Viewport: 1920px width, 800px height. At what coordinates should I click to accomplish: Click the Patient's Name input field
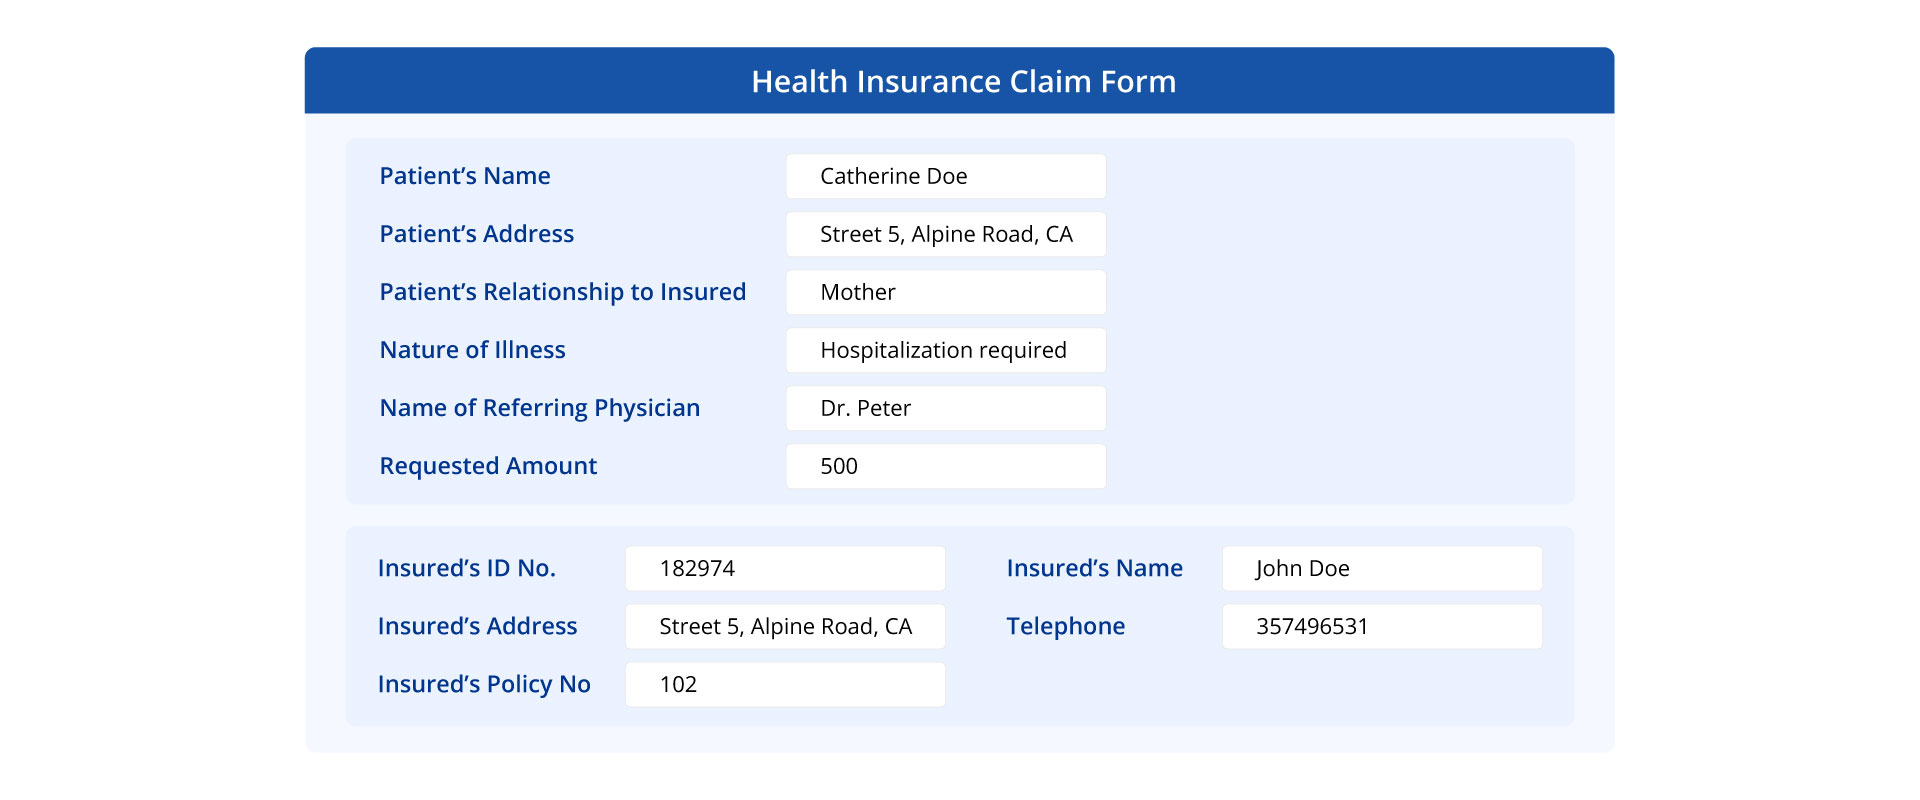945,176
